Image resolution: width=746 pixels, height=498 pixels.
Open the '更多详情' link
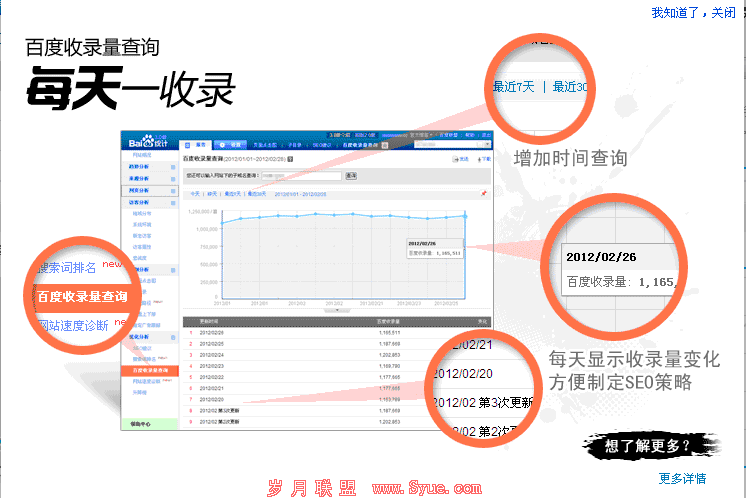(683, 478)
